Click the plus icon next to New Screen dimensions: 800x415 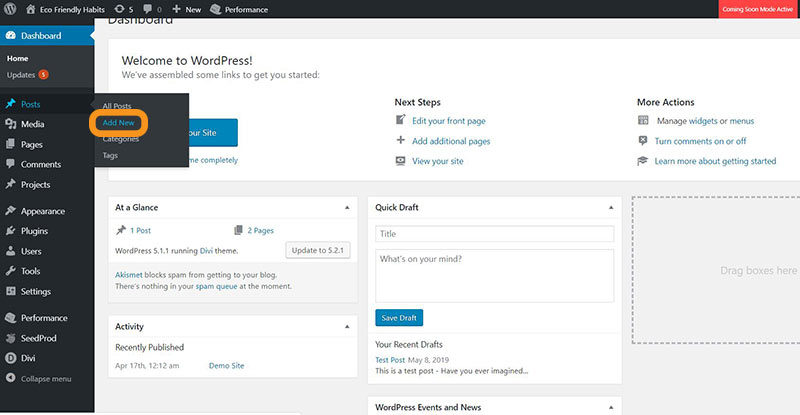177,9
